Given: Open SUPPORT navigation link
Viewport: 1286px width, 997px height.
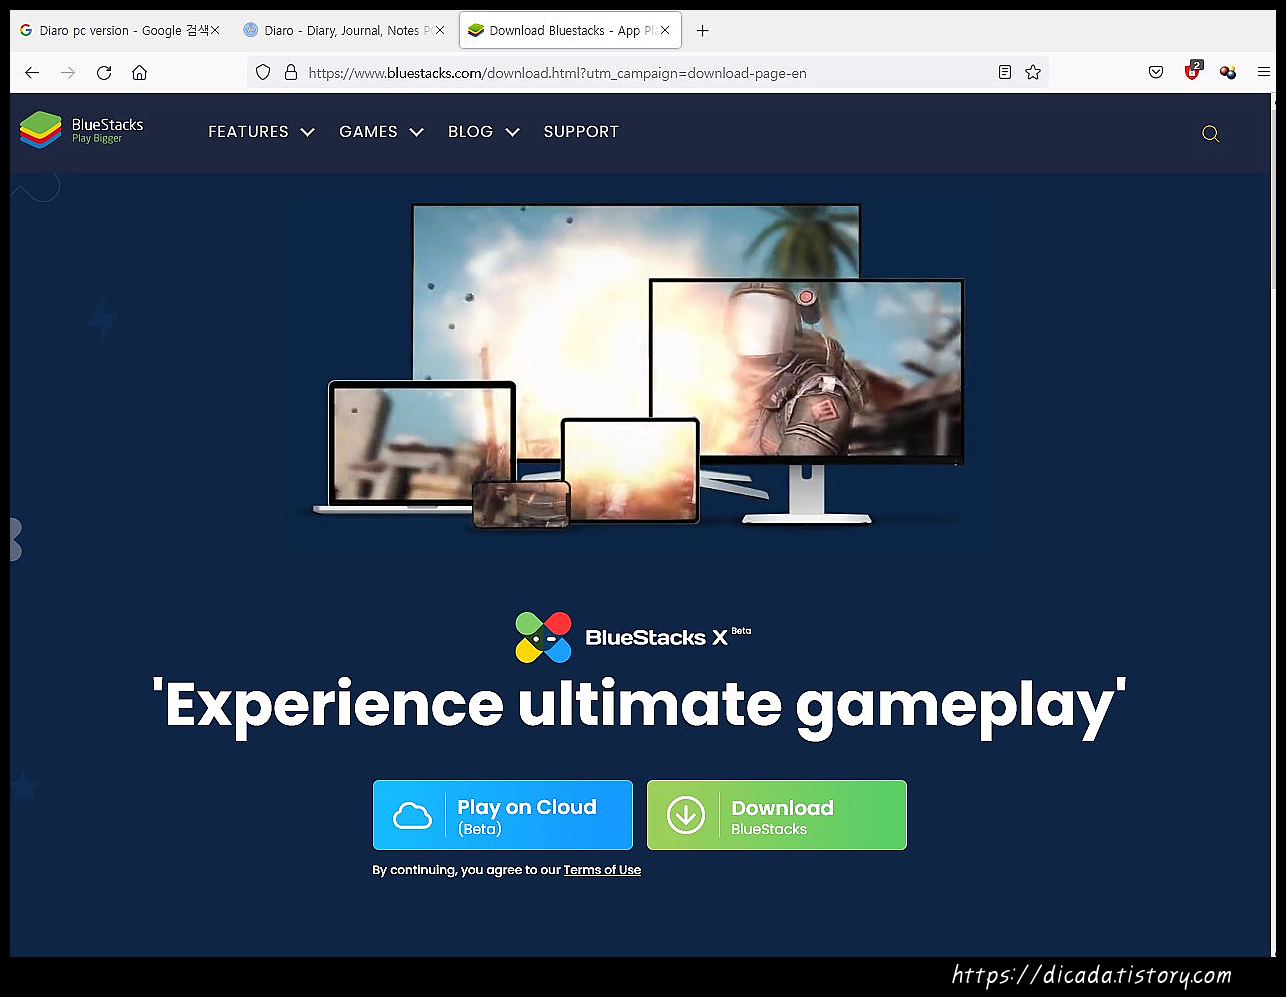Looking at the screenshot, I should (581, 131).
